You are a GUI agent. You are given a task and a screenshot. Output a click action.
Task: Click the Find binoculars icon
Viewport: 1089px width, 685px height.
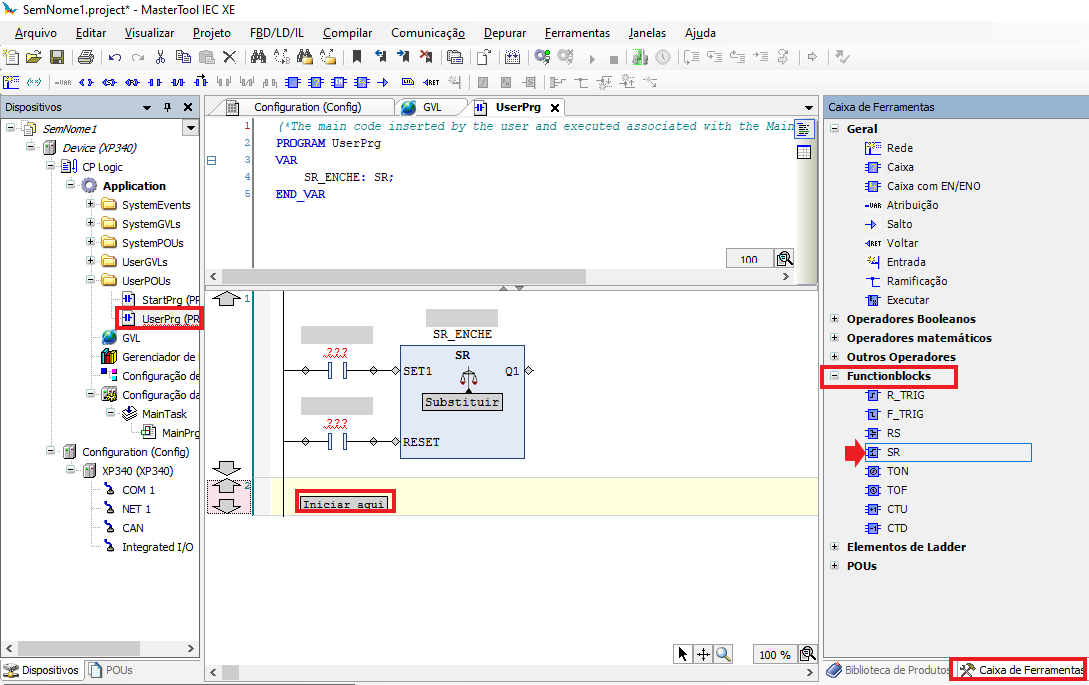pos(258,57)
